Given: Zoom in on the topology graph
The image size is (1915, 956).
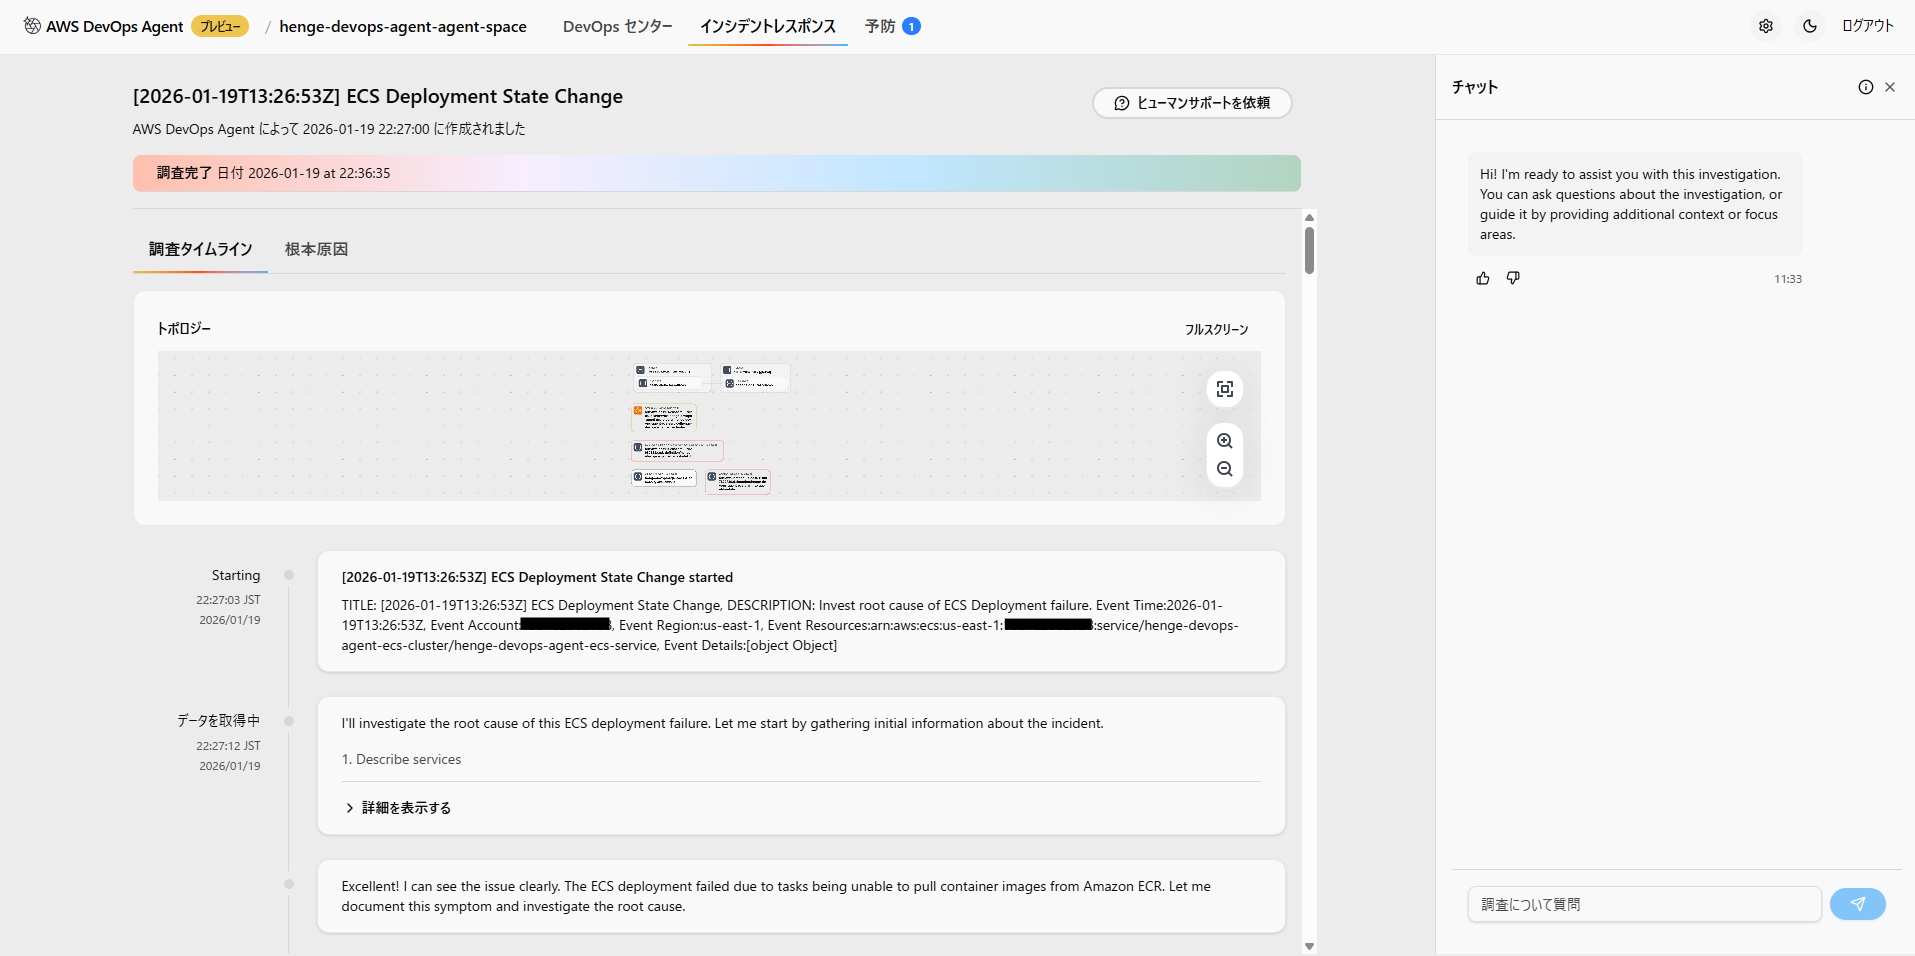Looking at the screenshot, I should click(x=1225, y=441).
